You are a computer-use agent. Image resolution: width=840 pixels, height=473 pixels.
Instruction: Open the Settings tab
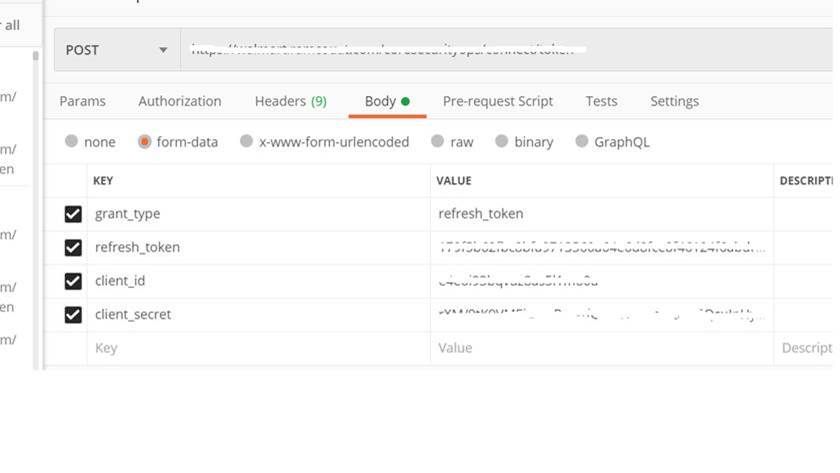674,101
